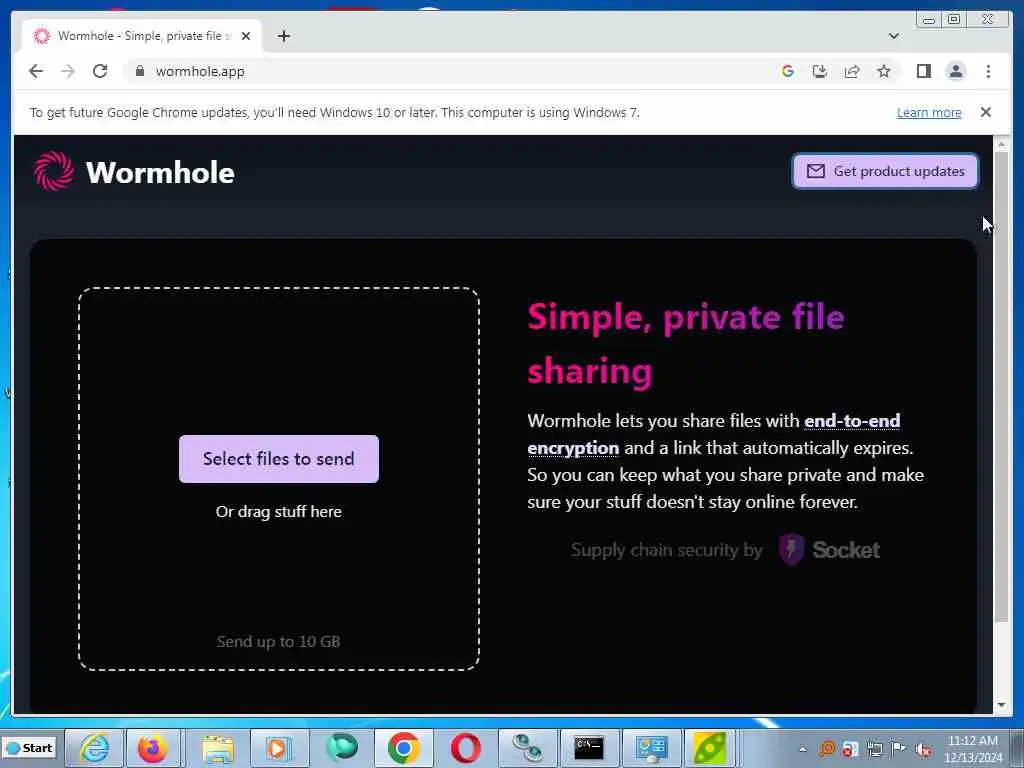The height and width of the screenshot is (768, 1024).
Task: Click the page scrollbar thumb
Action: pyautogui.click(x=1001, y=385)
